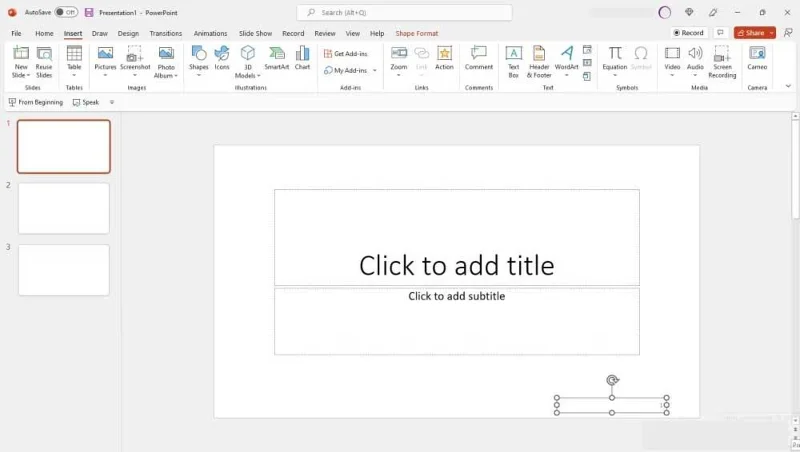Click the Share button
Image resolution: width=800 pixels, height=452 pixels.
tap(751, 33)
